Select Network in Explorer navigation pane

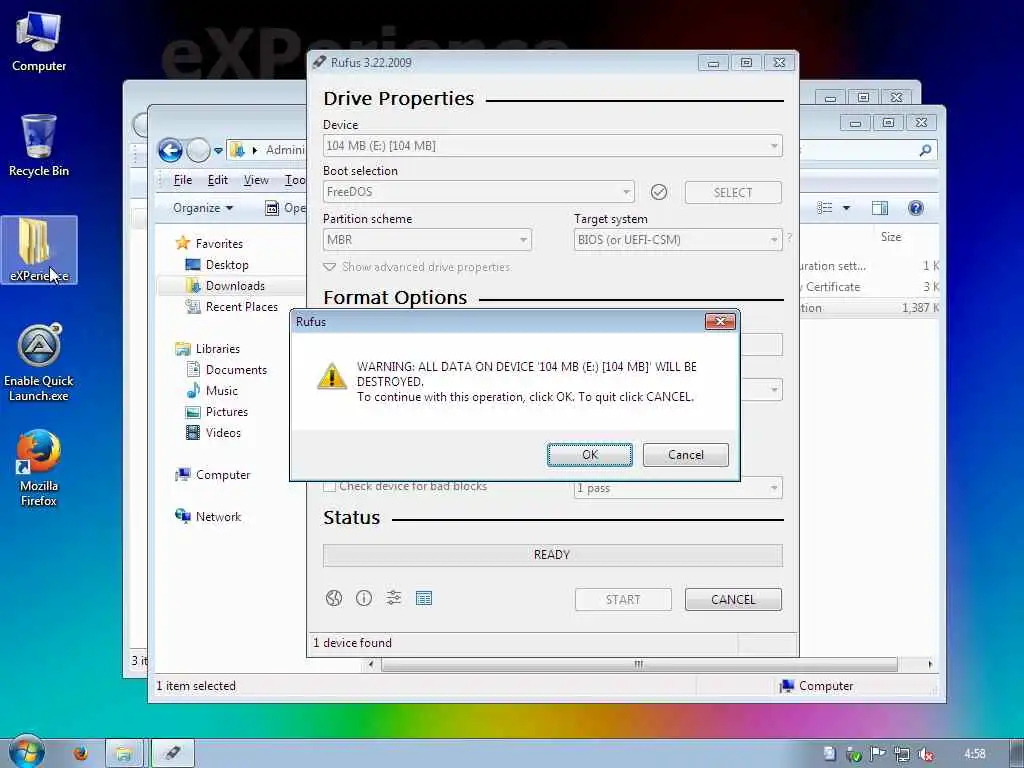tap(208, 517)
